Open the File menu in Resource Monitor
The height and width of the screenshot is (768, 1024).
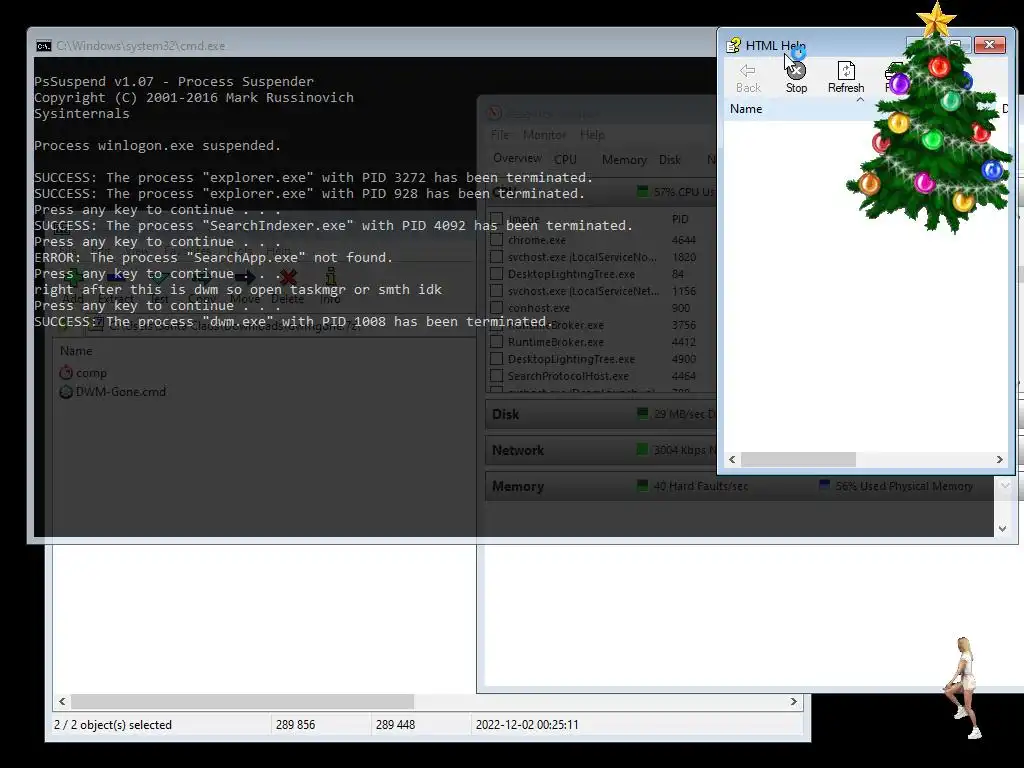(500, 135)
